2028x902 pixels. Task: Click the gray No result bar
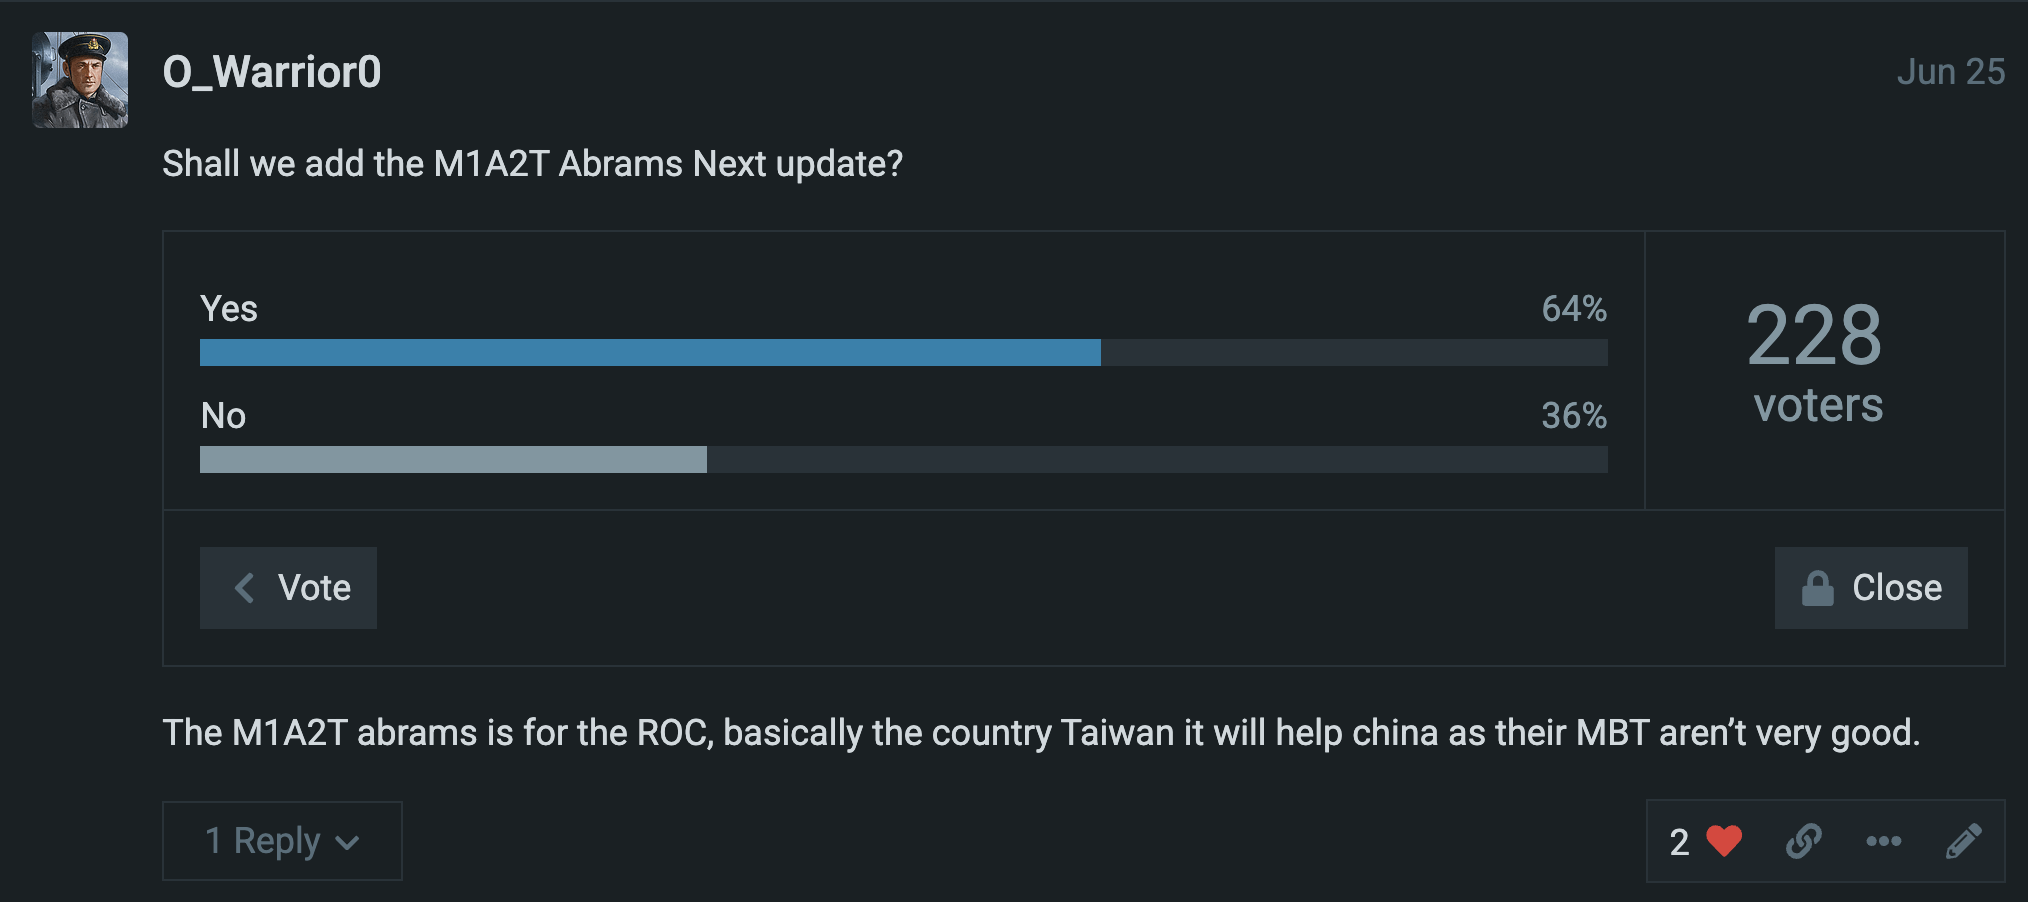click(x=453, y=460)
